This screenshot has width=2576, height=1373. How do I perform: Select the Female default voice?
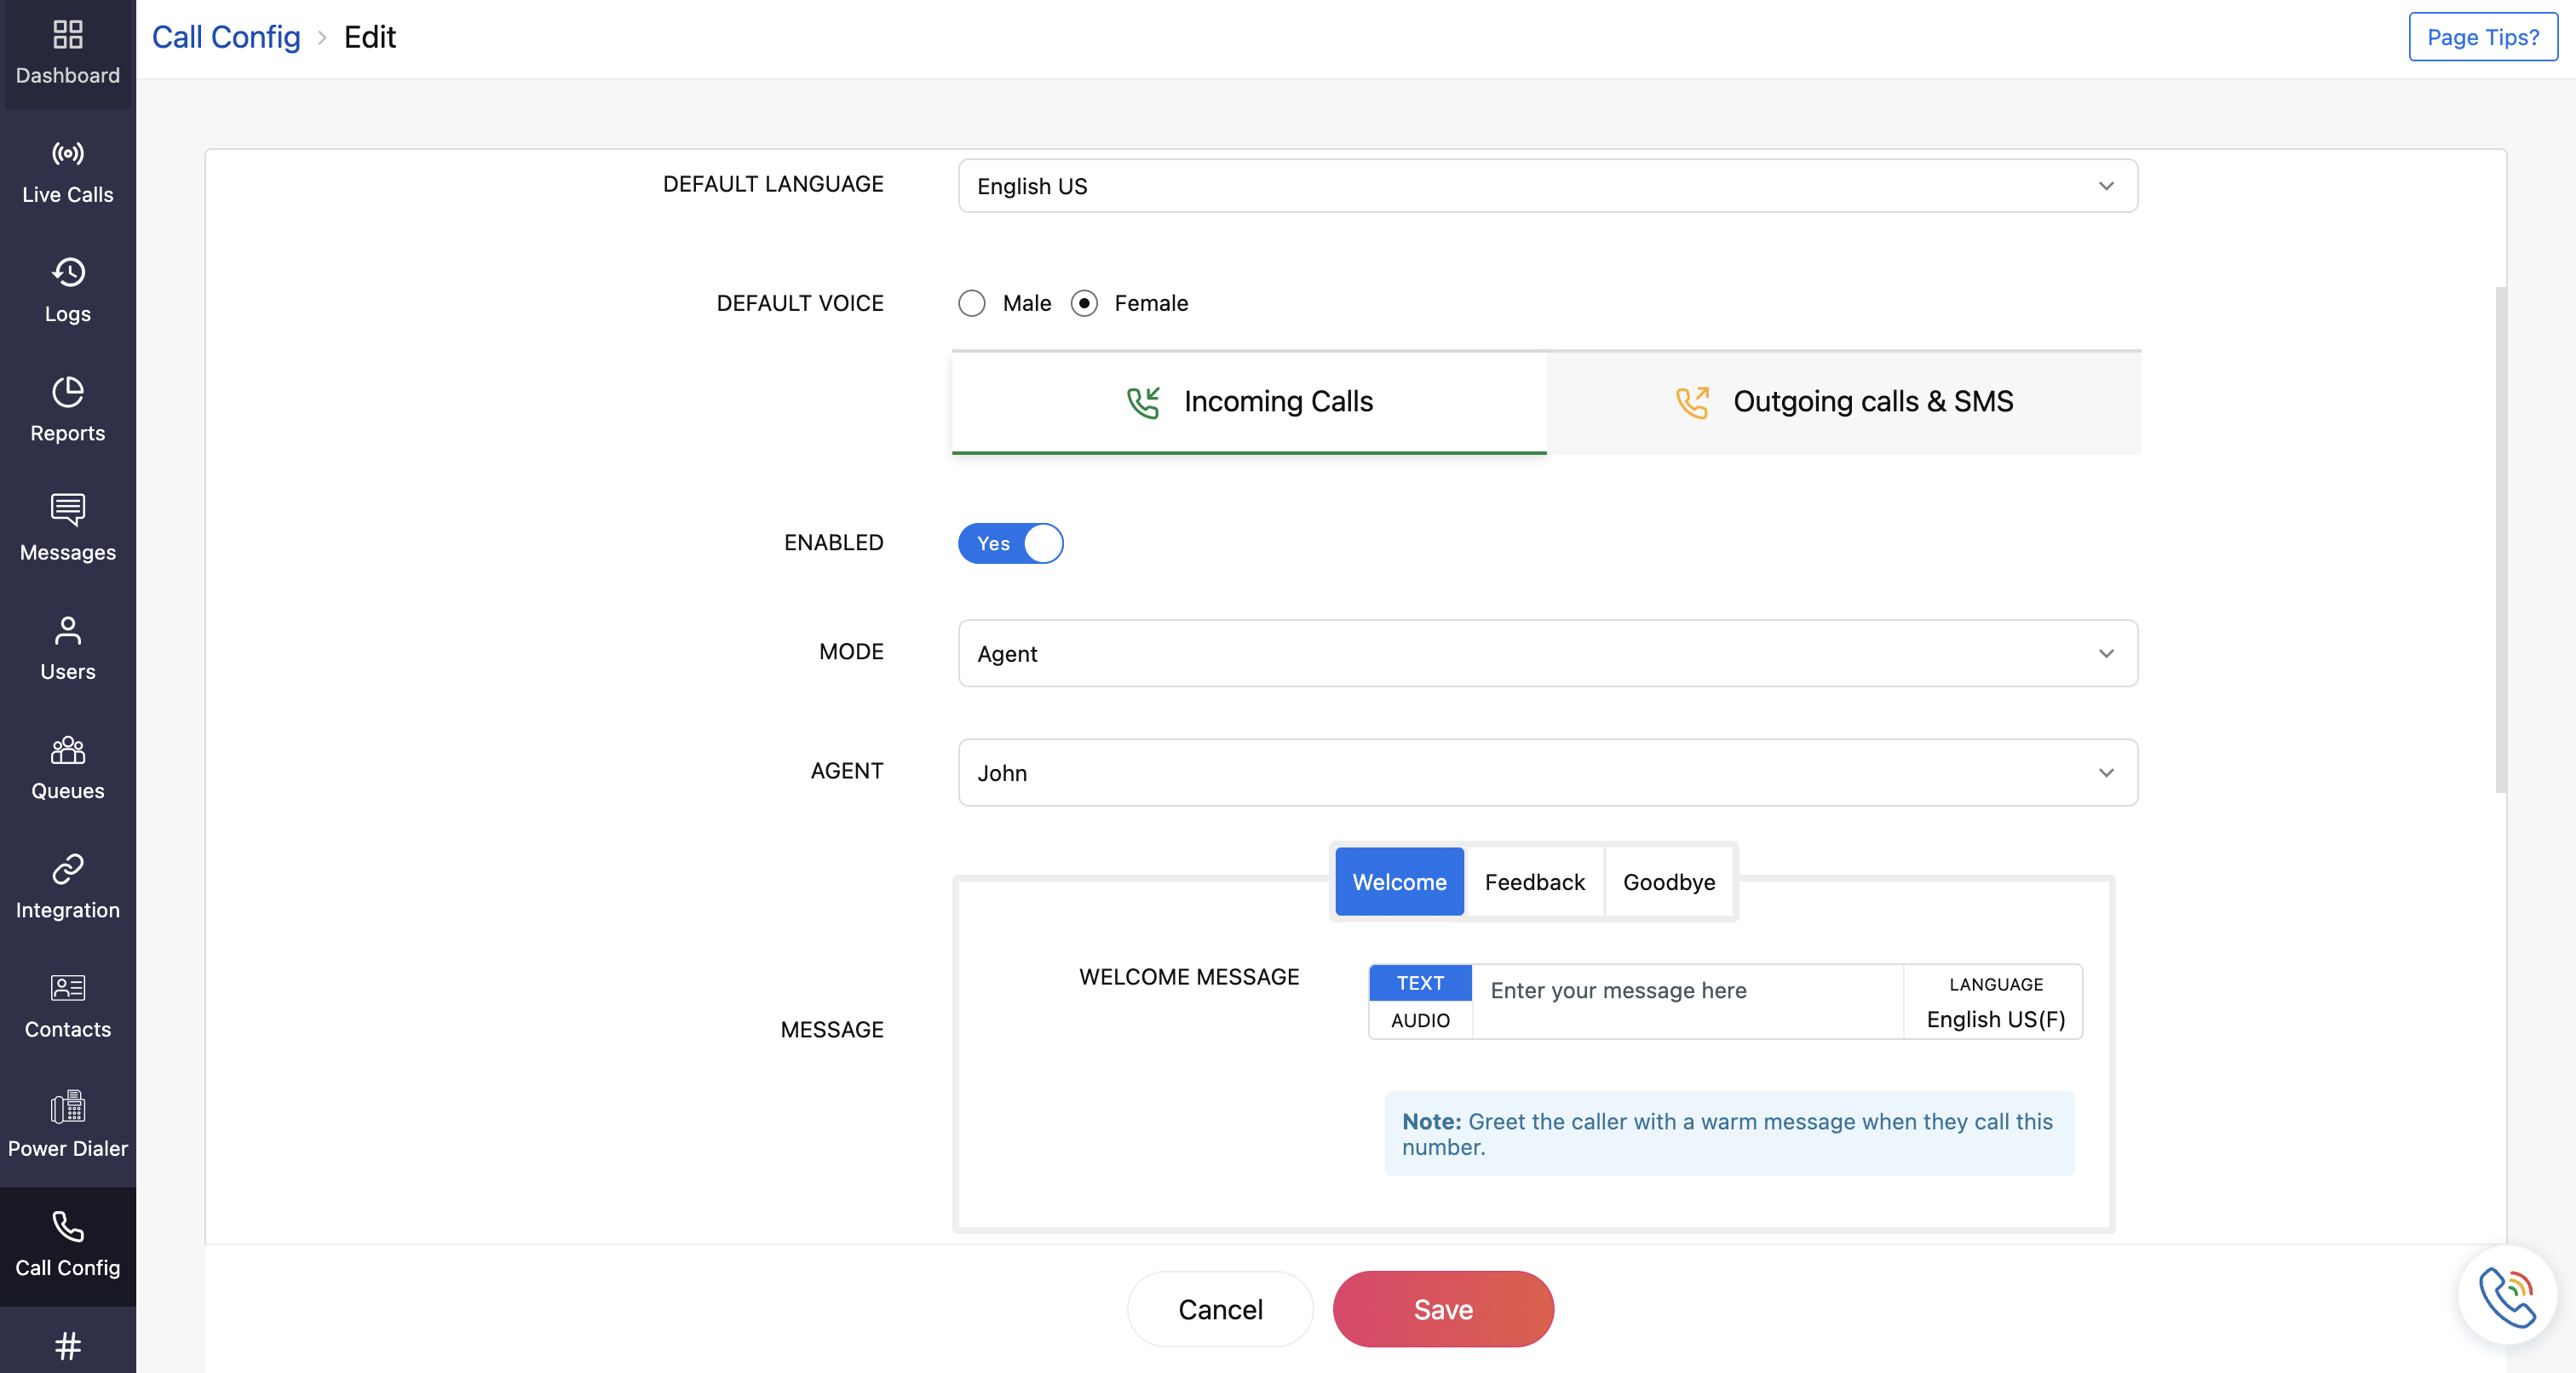coord(1084,303)
